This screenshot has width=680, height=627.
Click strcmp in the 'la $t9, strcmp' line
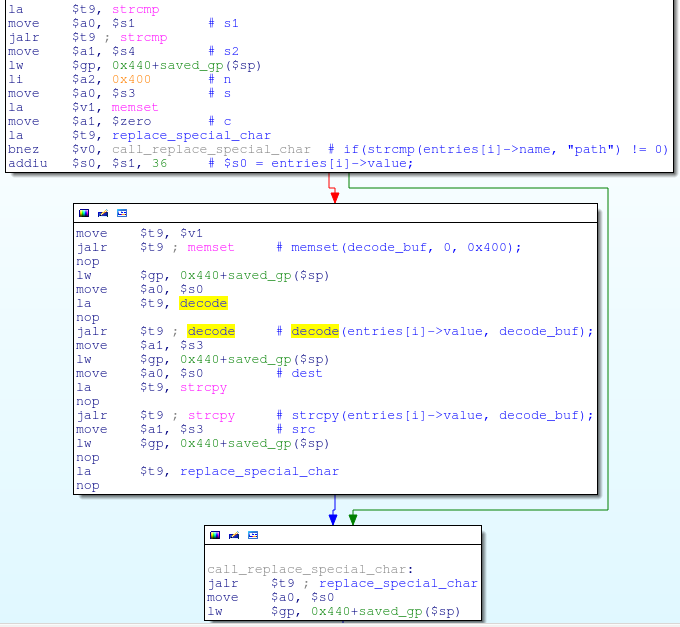[x=136, y=10]
